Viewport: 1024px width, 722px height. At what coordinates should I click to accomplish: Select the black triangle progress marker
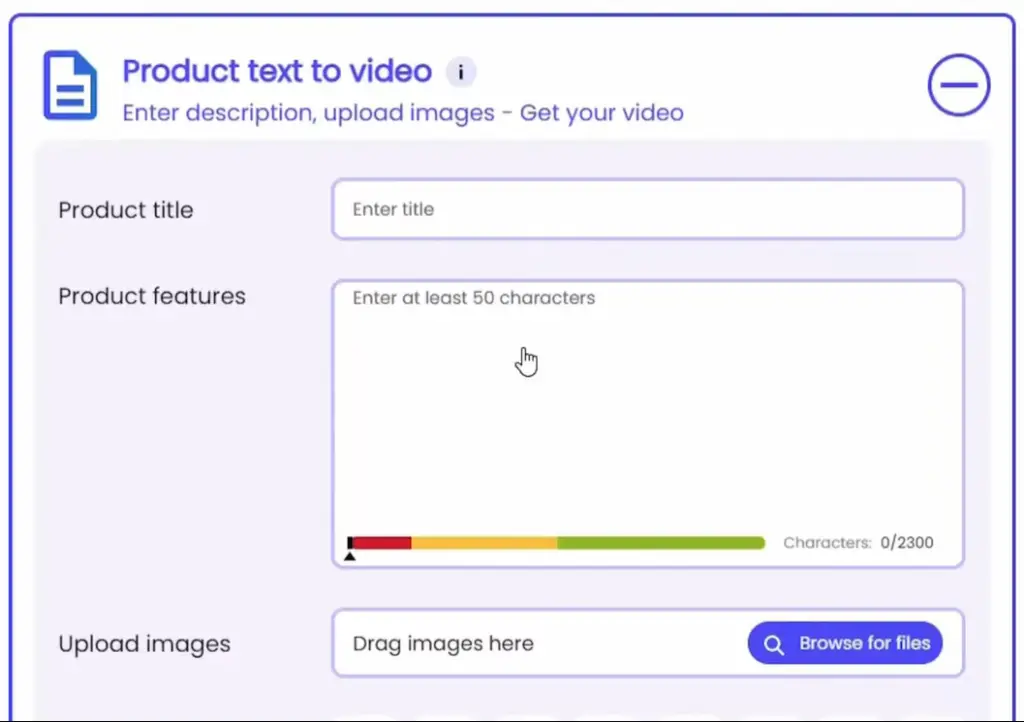pyautogui.click(x=350, y=556)
